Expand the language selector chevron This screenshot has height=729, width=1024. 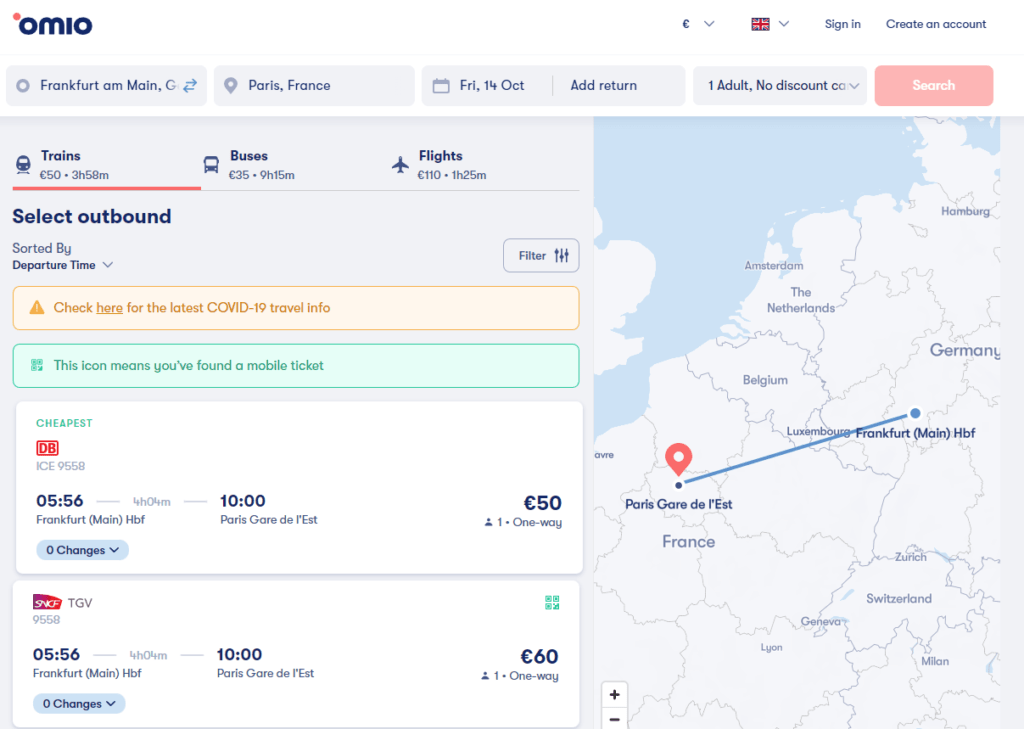point(784,24)
